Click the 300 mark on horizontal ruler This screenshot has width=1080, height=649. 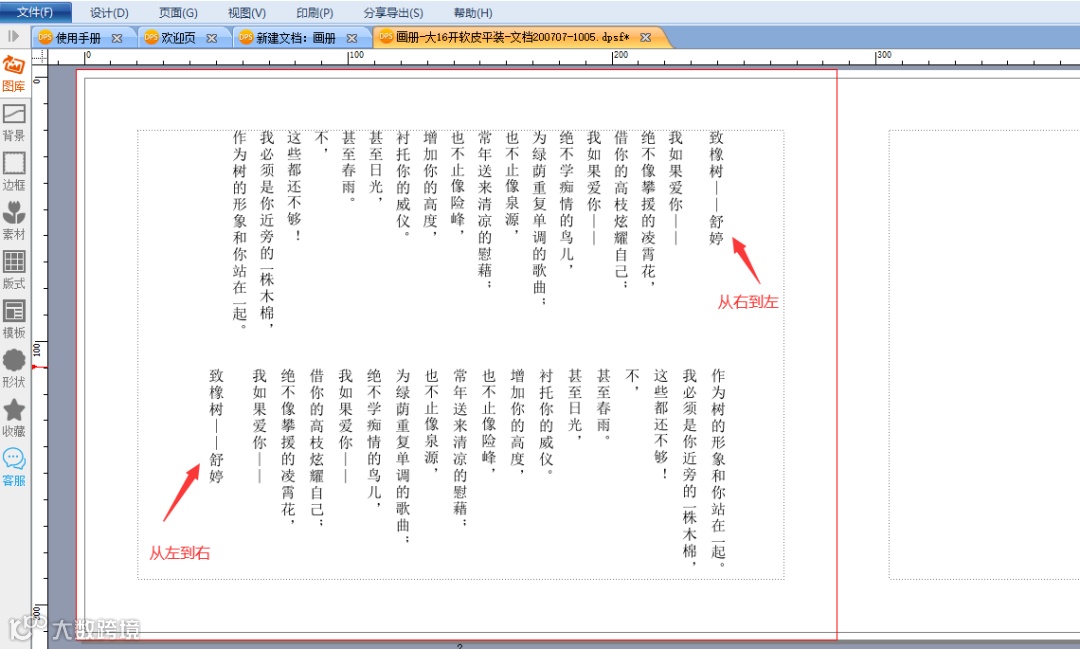(884, 55)
